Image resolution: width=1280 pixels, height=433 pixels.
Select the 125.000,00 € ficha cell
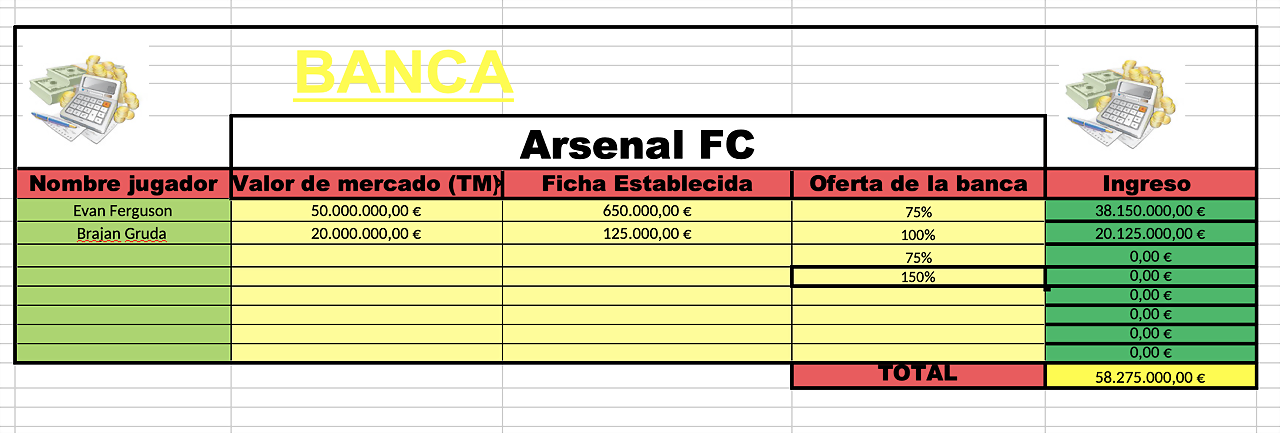click(x=647, y=234)
